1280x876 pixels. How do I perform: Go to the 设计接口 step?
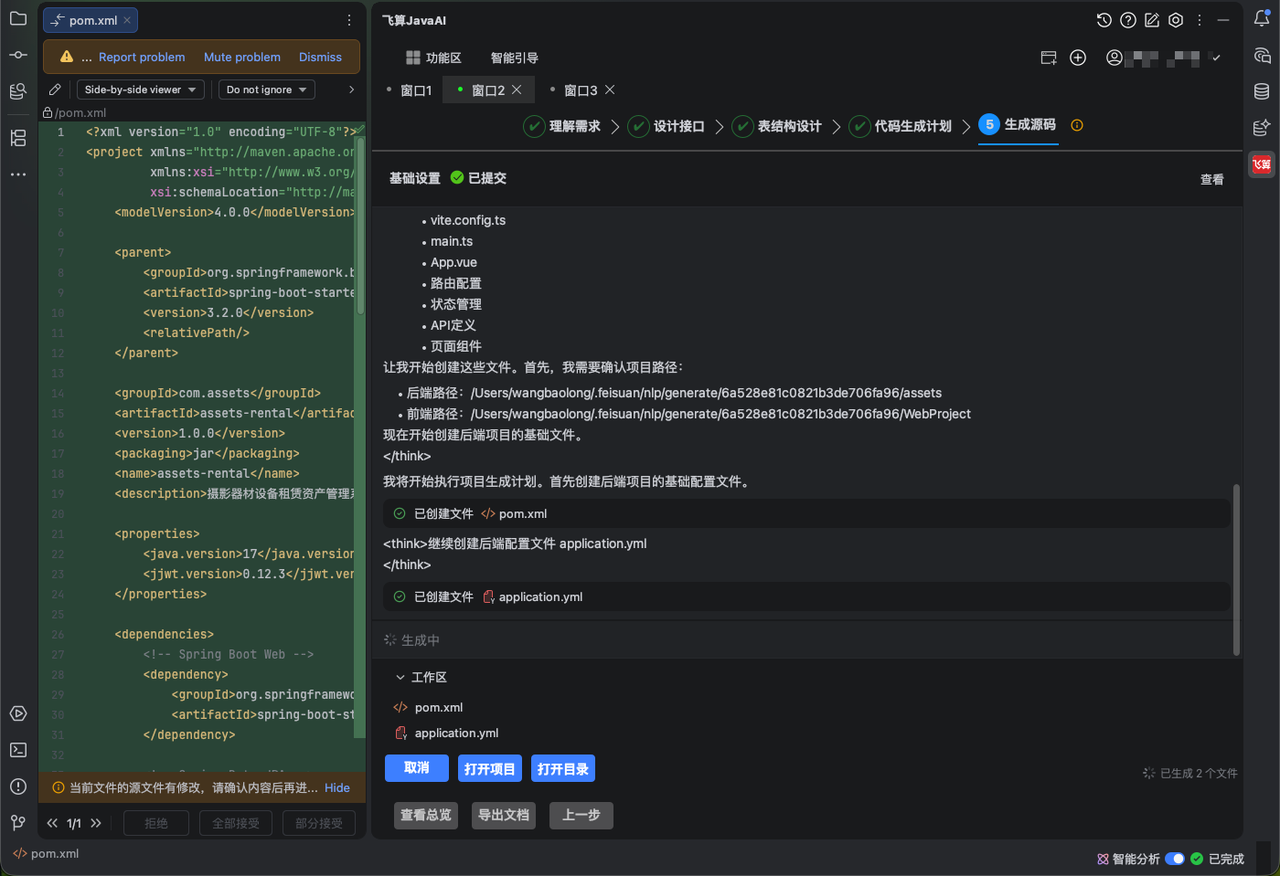pos(667,126)
